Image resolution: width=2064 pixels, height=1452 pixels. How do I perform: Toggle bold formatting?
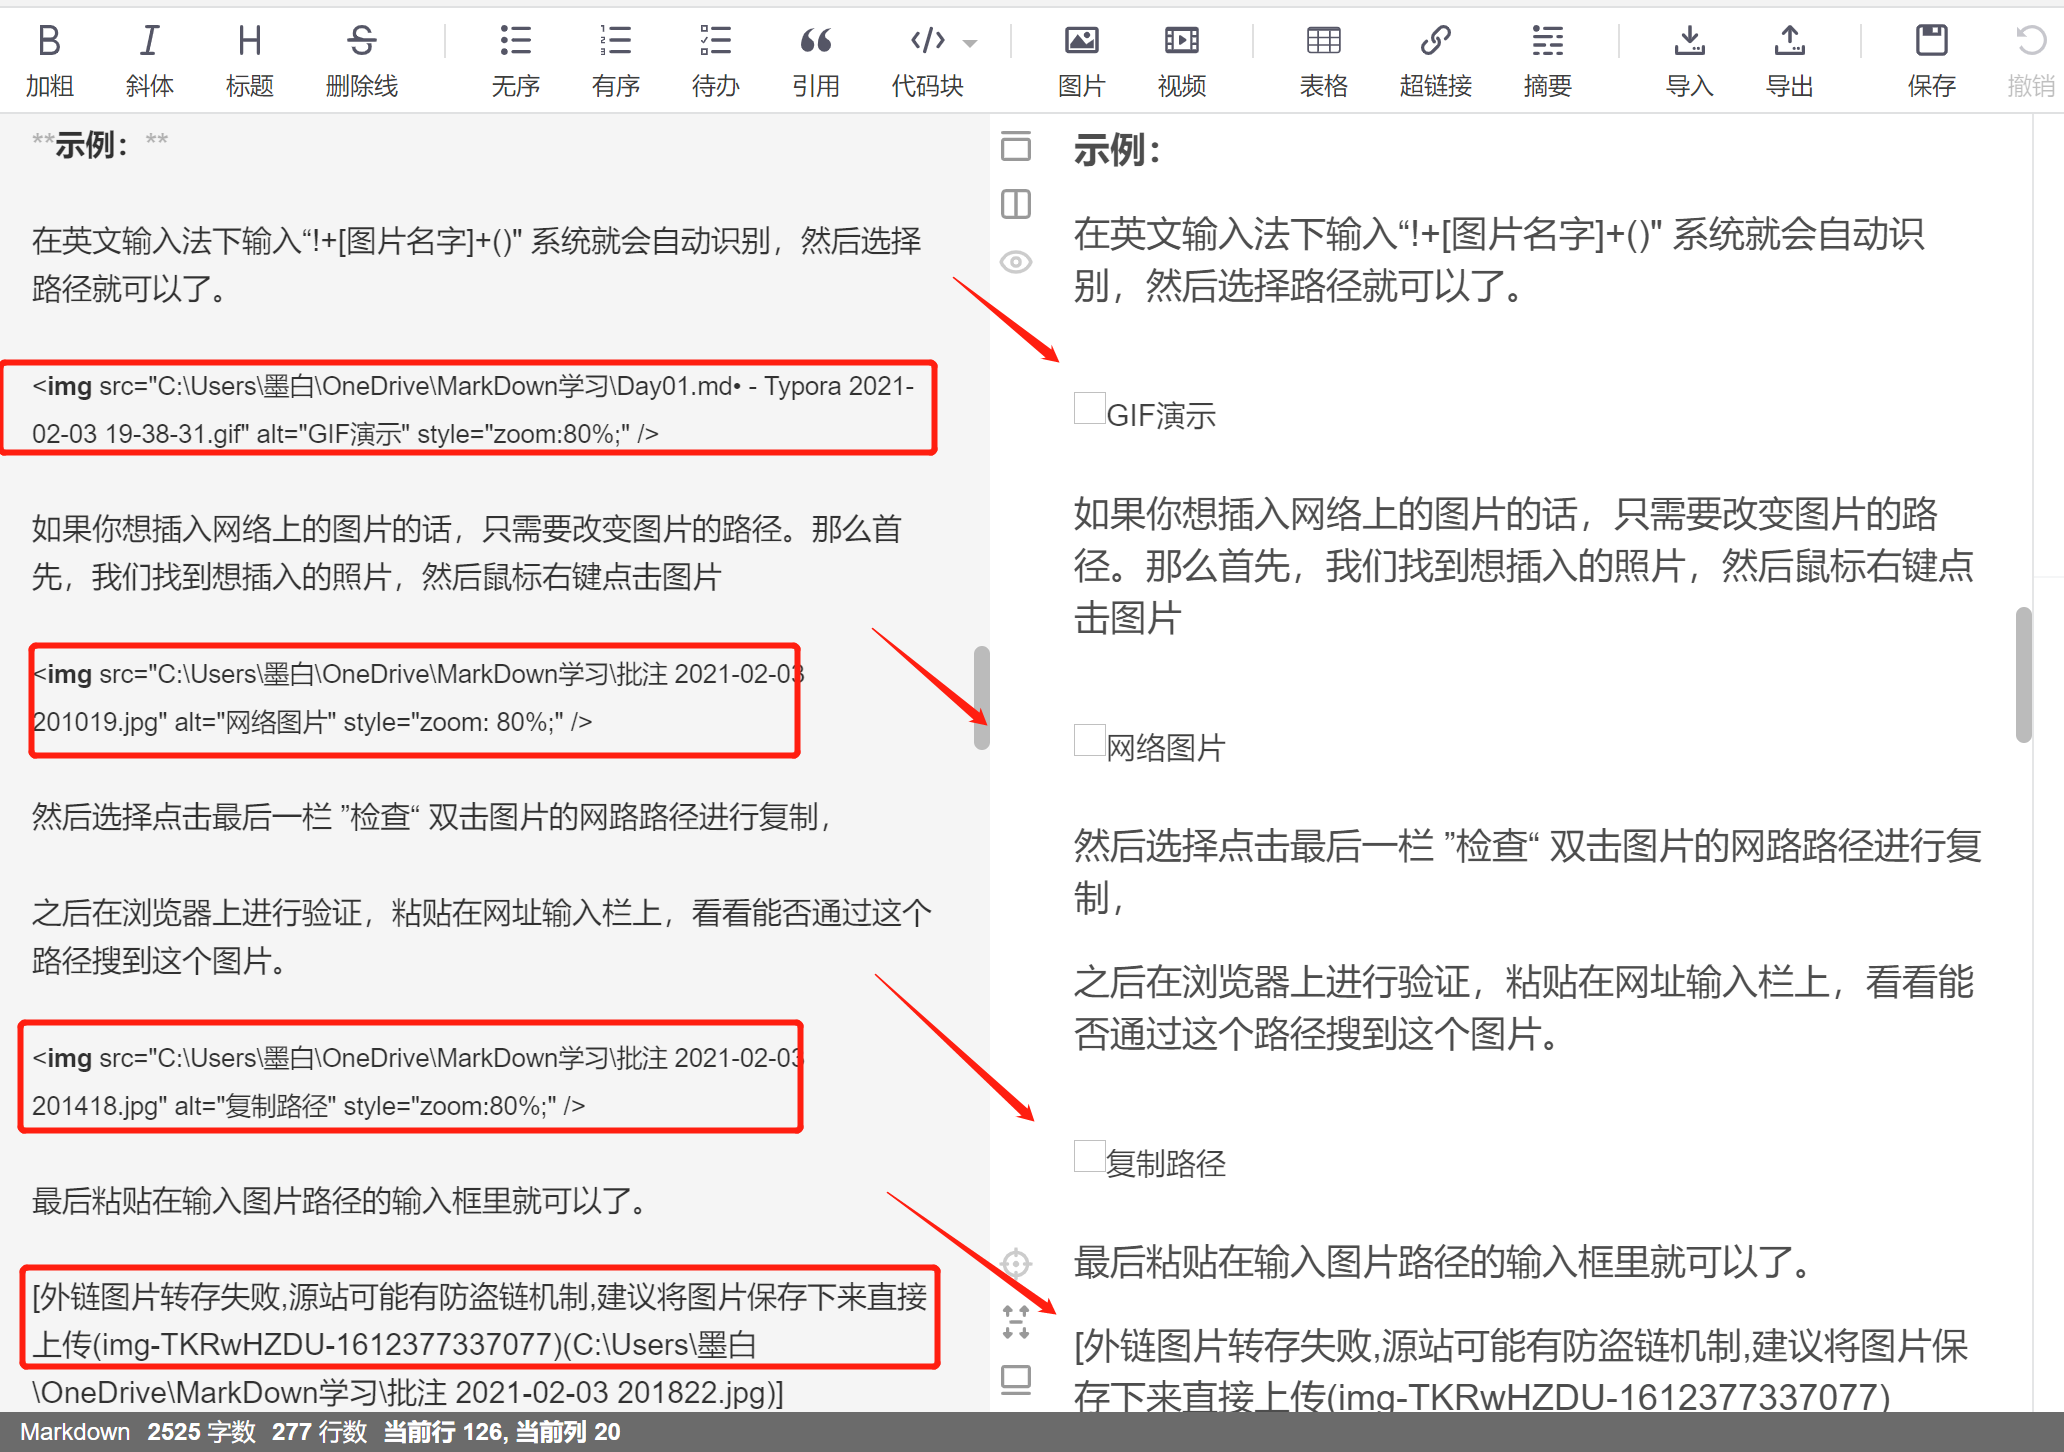pos(49,58)
